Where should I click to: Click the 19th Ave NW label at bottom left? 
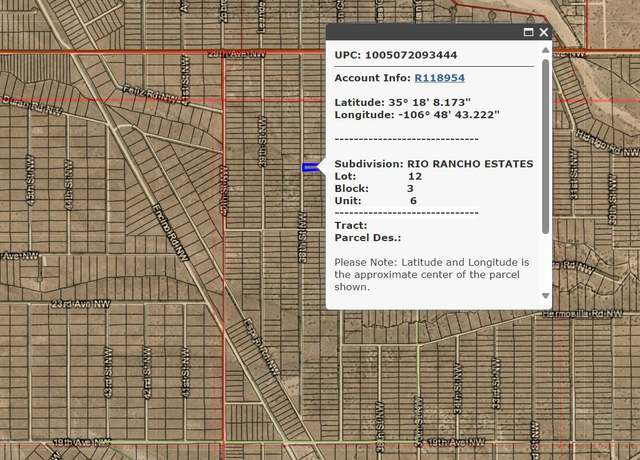tap(82, 442)
